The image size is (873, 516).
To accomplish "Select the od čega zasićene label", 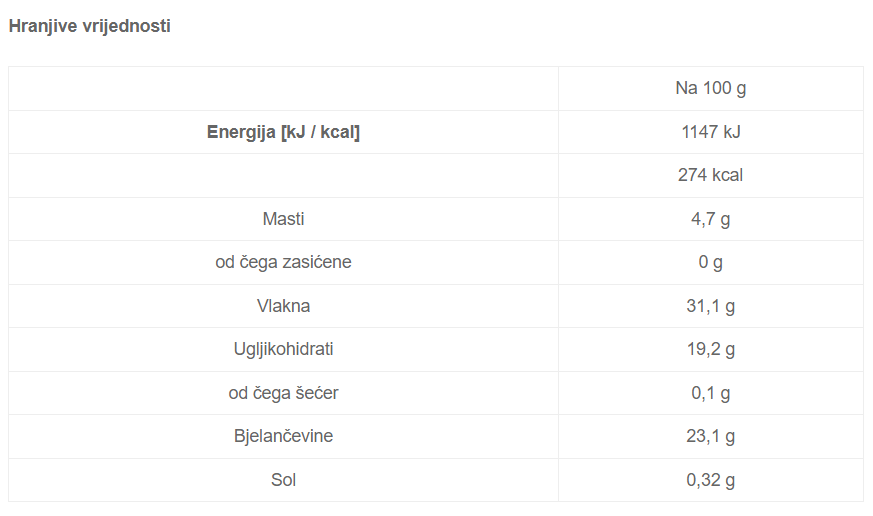I will coord(283,262).
